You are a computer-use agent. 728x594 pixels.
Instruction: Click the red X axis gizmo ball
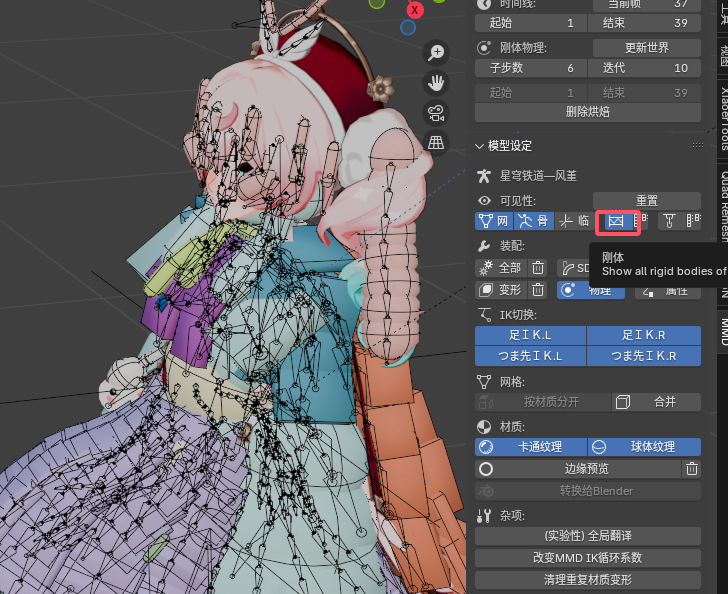click(x=415, y=10)
